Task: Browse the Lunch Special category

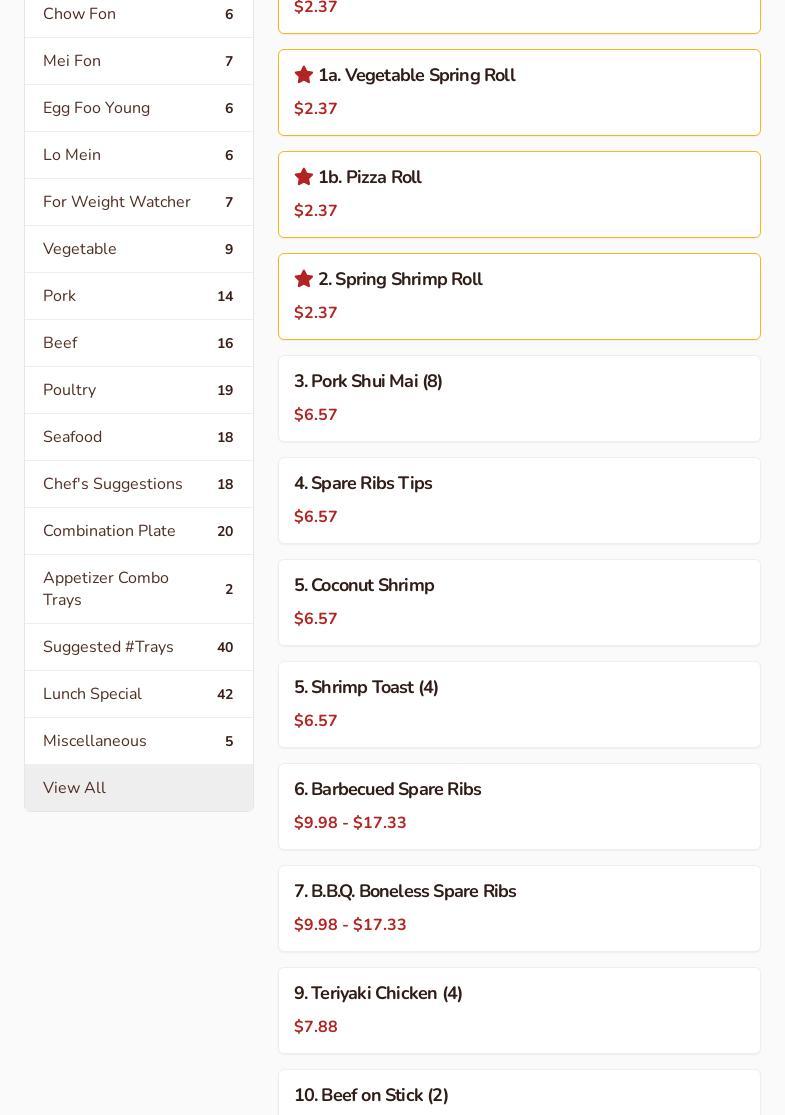Action: click(138, 694)
